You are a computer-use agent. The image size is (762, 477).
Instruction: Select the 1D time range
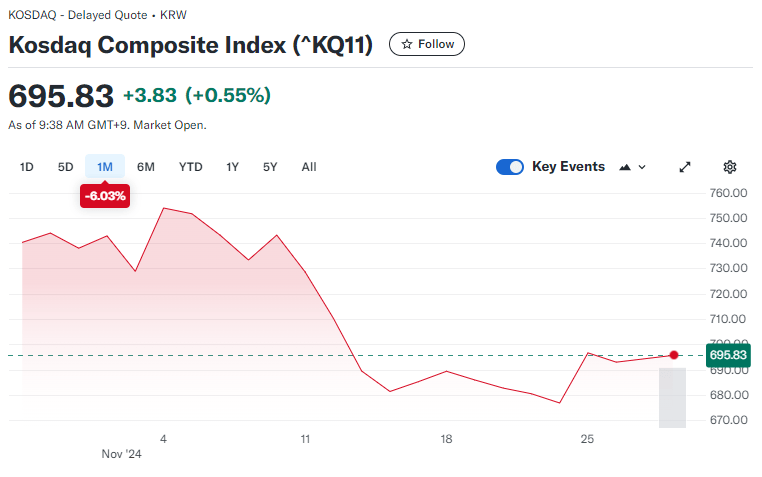pos(27,167)
